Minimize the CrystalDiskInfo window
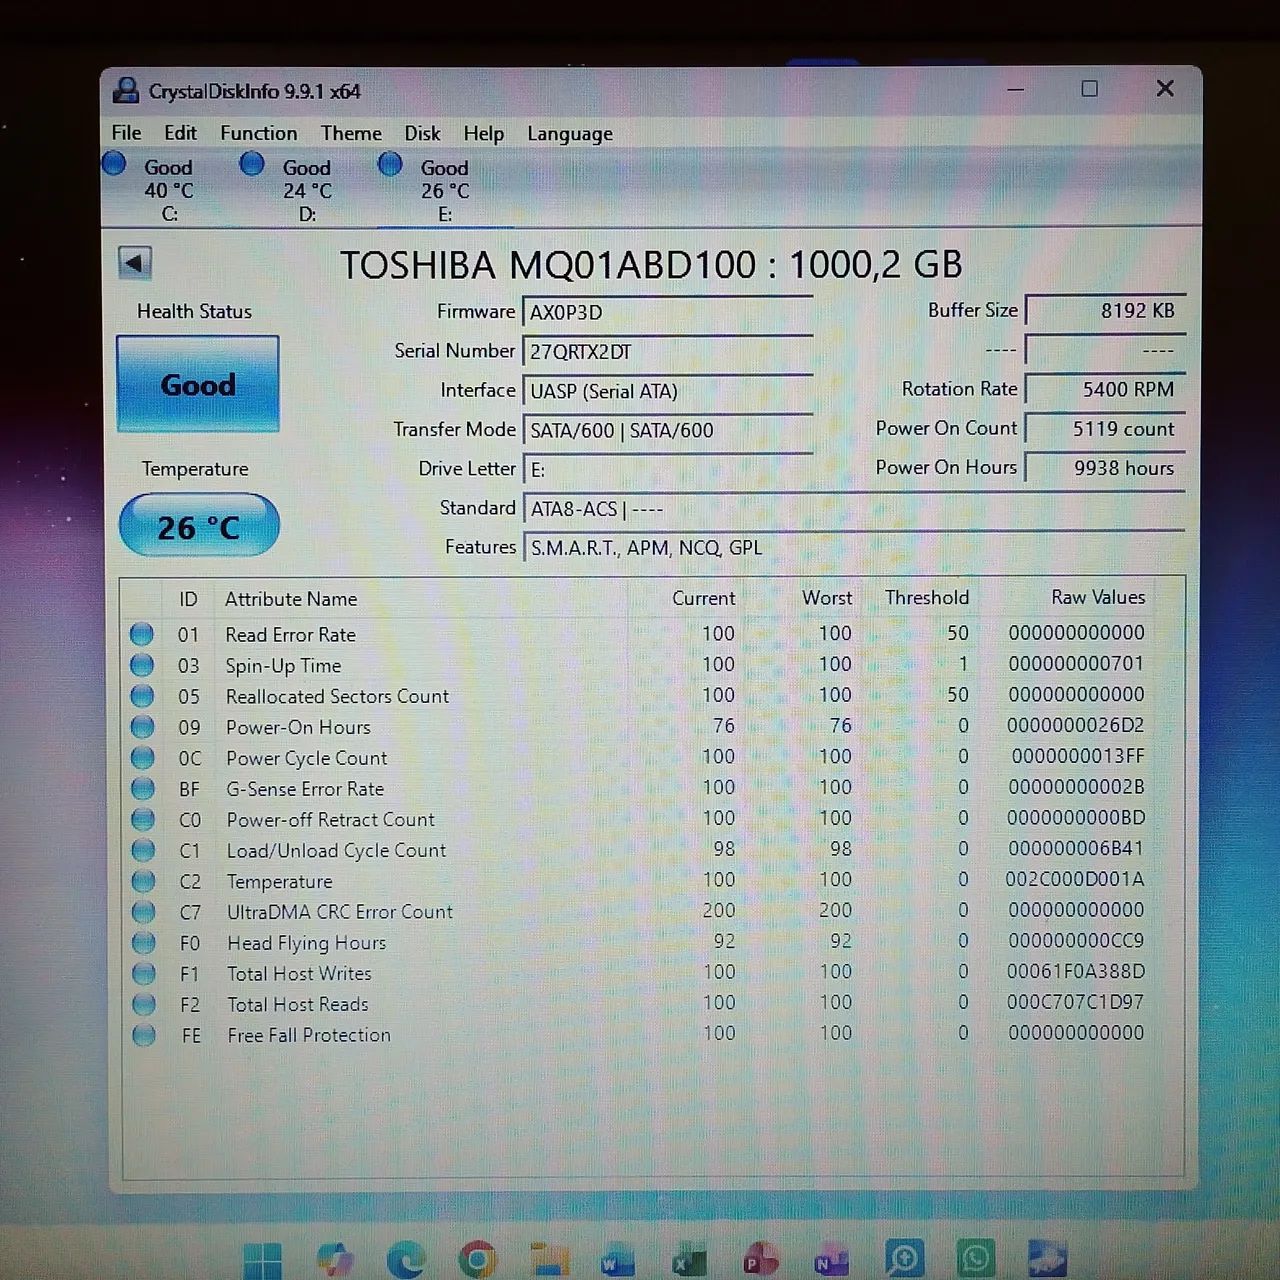This screenshot has height=1280, width=1280. tap(1015, 90)
